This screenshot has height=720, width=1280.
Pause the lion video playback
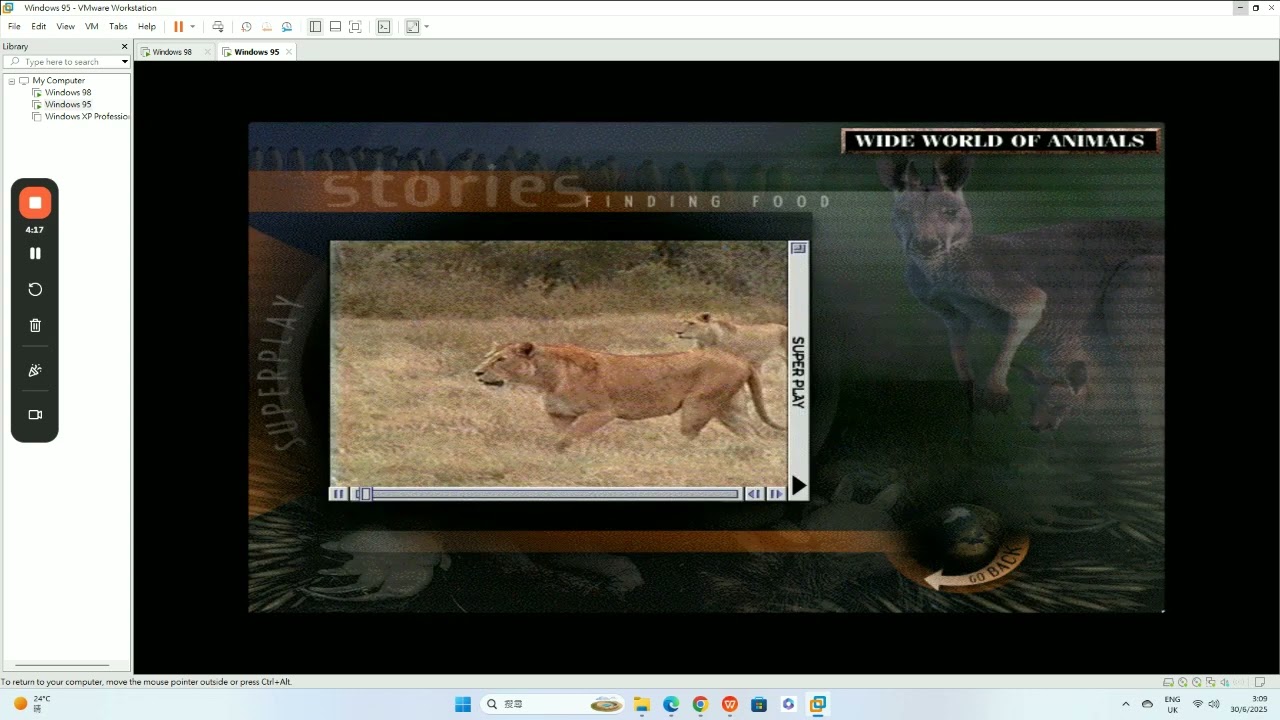pyautogui.click(x=338, y=494)
